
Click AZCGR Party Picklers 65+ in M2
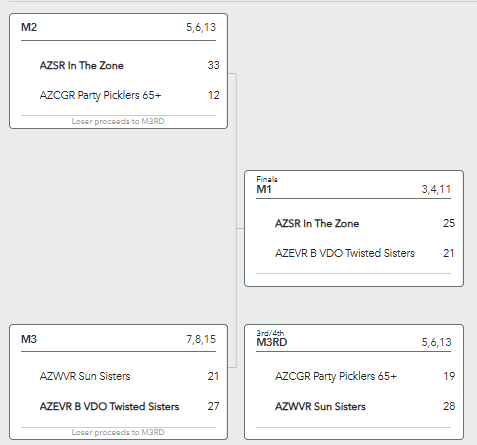pyautogui.click(x=100, y=95)
